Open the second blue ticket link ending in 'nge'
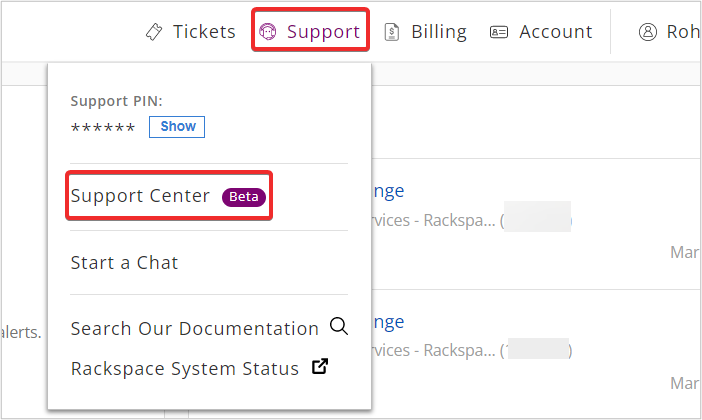The image size is (702, 420). [389, 322]
